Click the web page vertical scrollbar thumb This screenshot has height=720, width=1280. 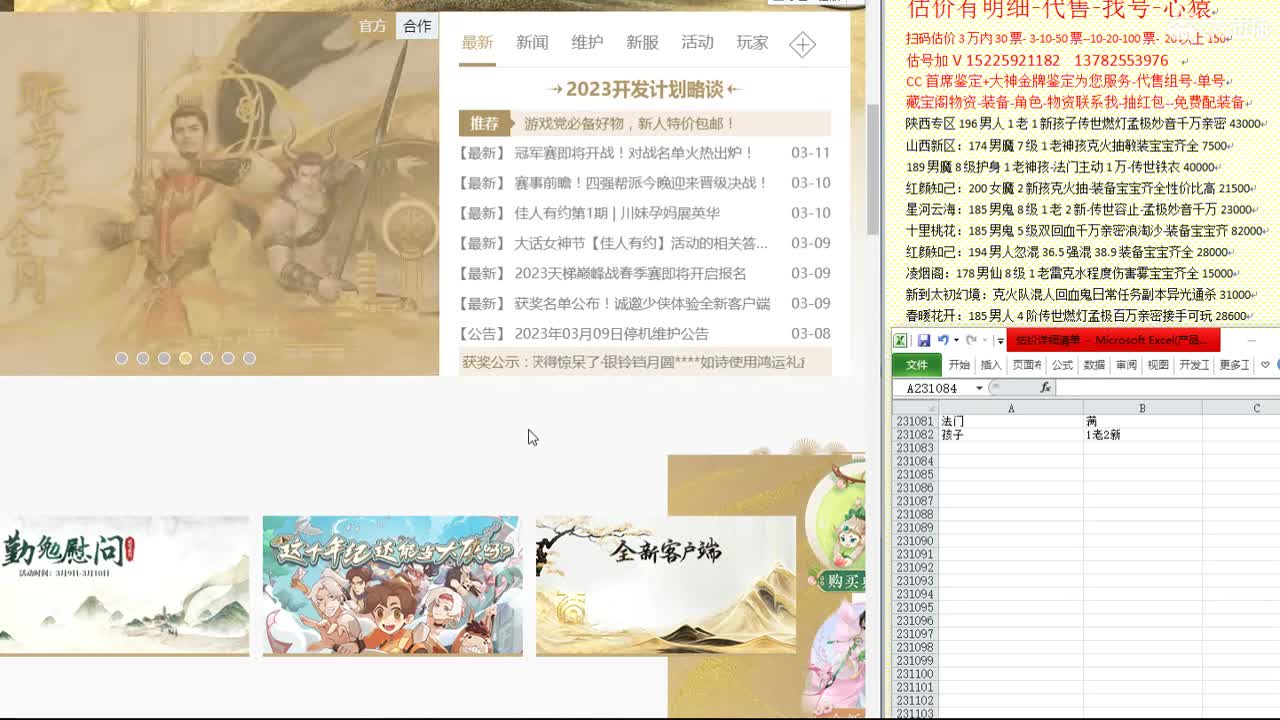pos(873,168)
